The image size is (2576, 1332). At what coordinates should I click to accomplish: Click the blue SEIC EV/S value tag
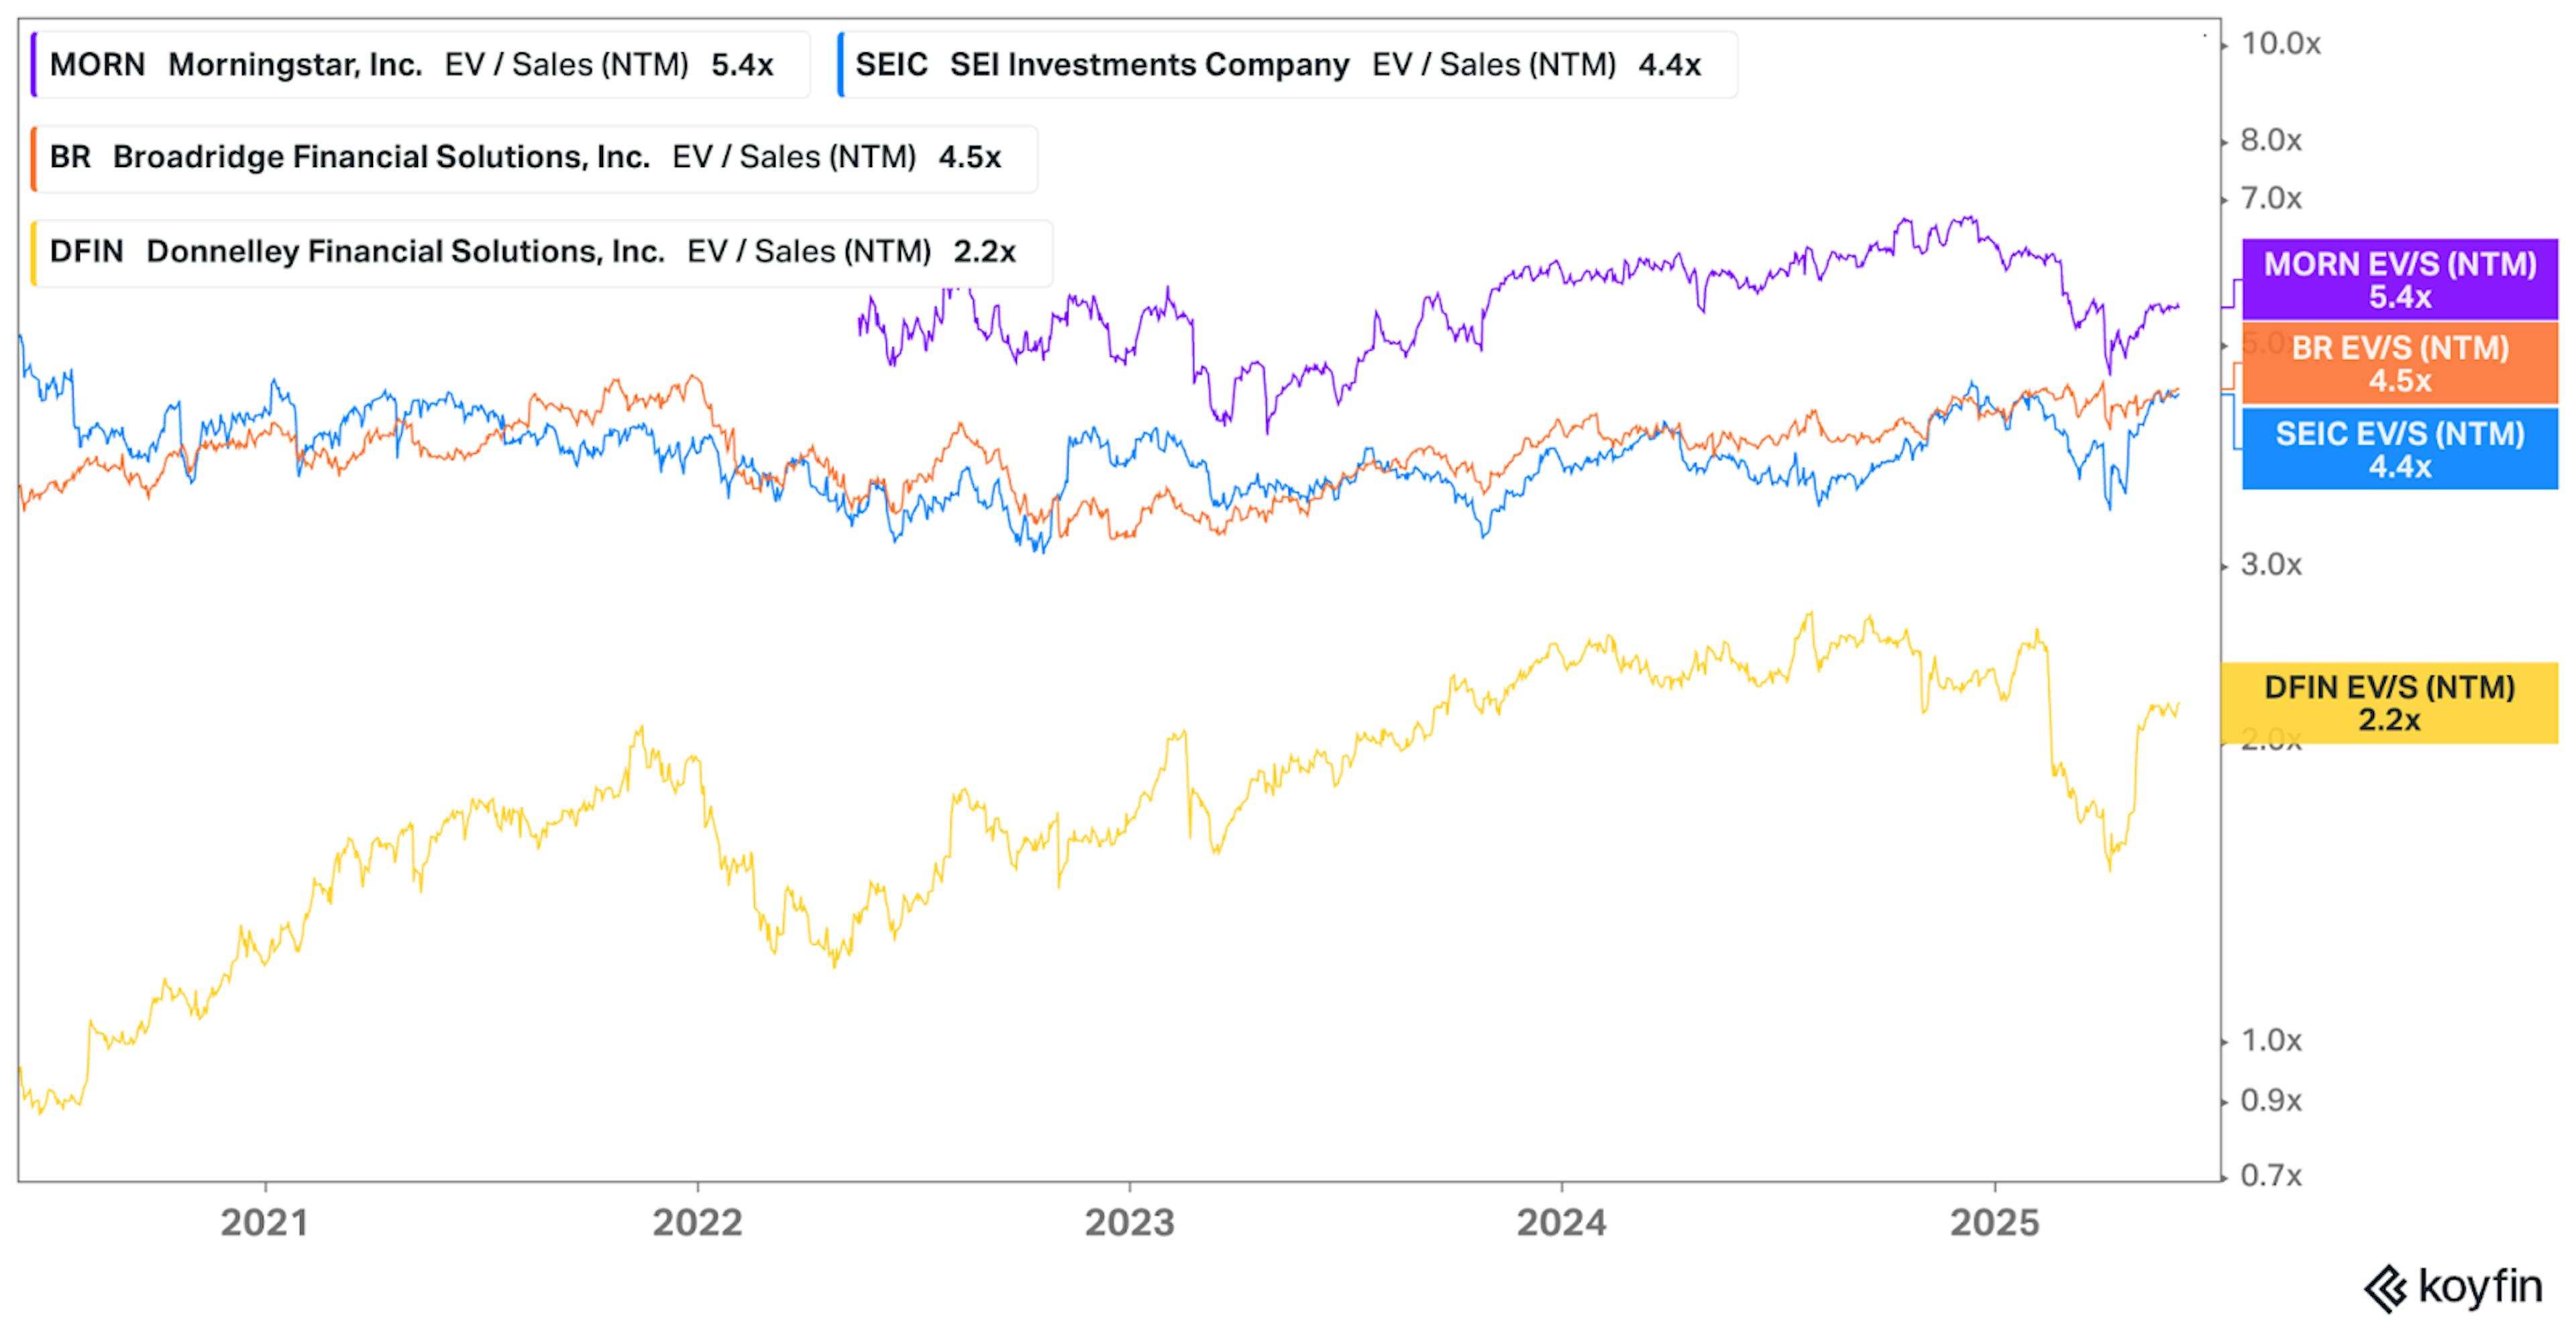point(2400,449)
